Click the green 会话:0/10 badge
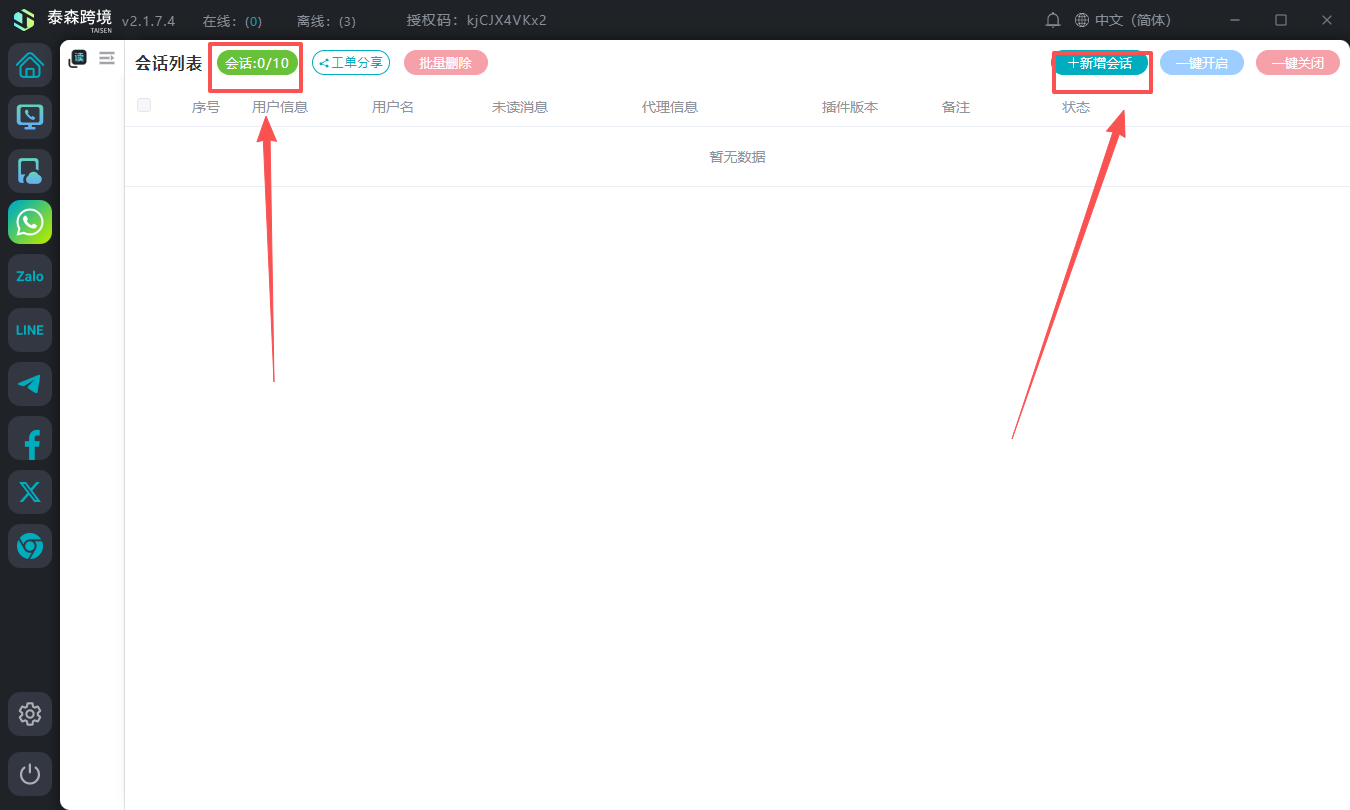This screenshot has width=1350, height=810. click(x=257, y=63)
